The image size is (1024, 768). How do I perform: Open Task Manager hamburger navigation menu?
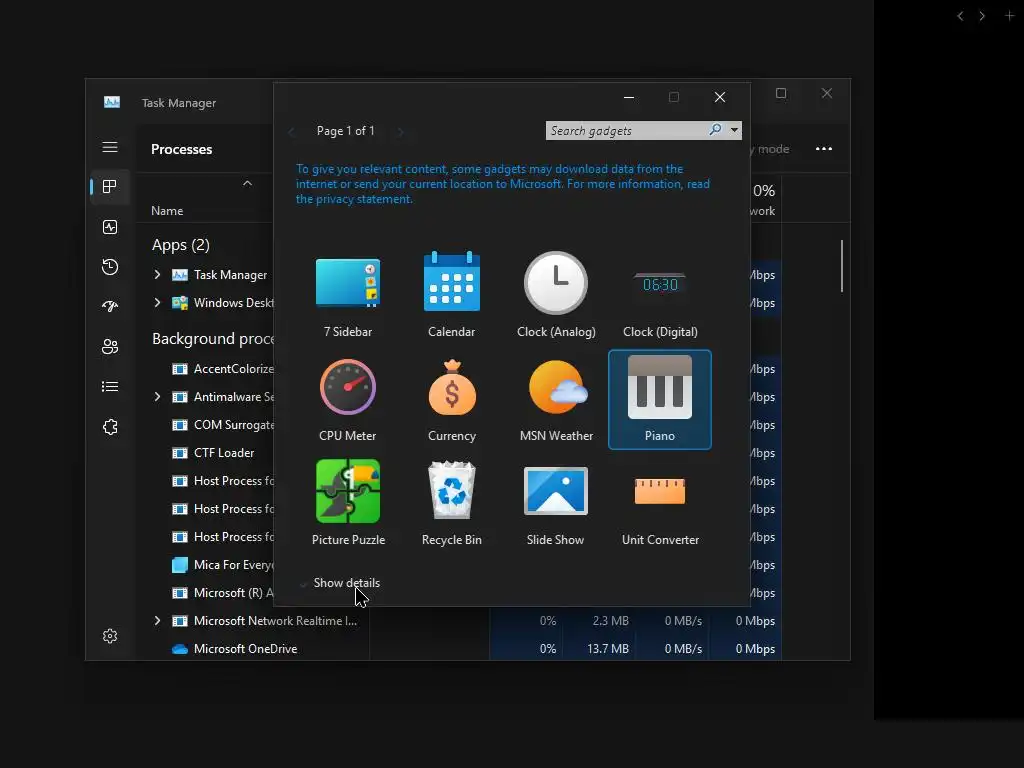pyautogui.click(x=110, y=147)
